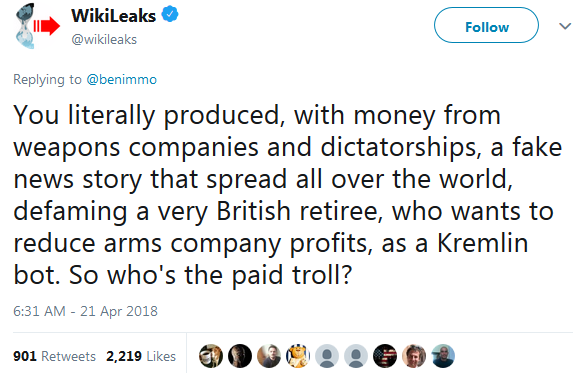Open the first default gray silhouette avatar

327,356
